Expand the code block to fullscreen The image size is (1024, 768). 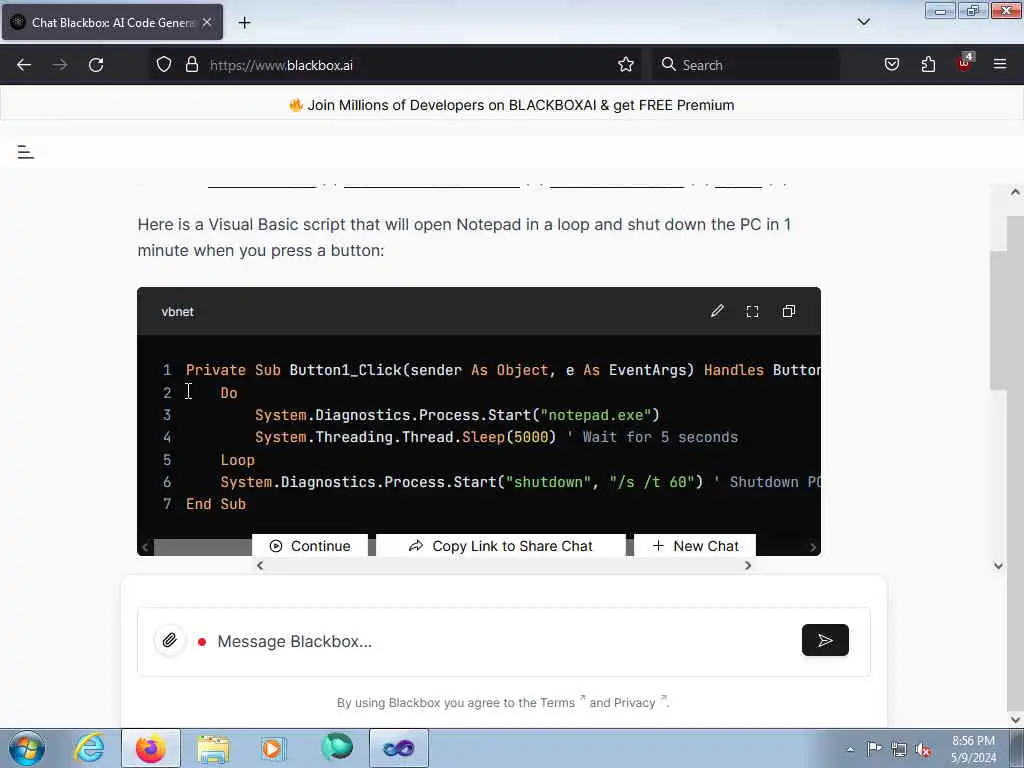coord(752,312)
